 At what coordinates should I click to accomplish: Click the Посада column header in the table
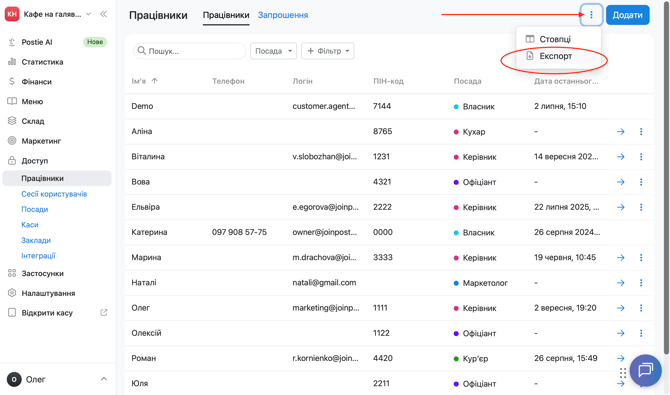[x=467, y=81]
